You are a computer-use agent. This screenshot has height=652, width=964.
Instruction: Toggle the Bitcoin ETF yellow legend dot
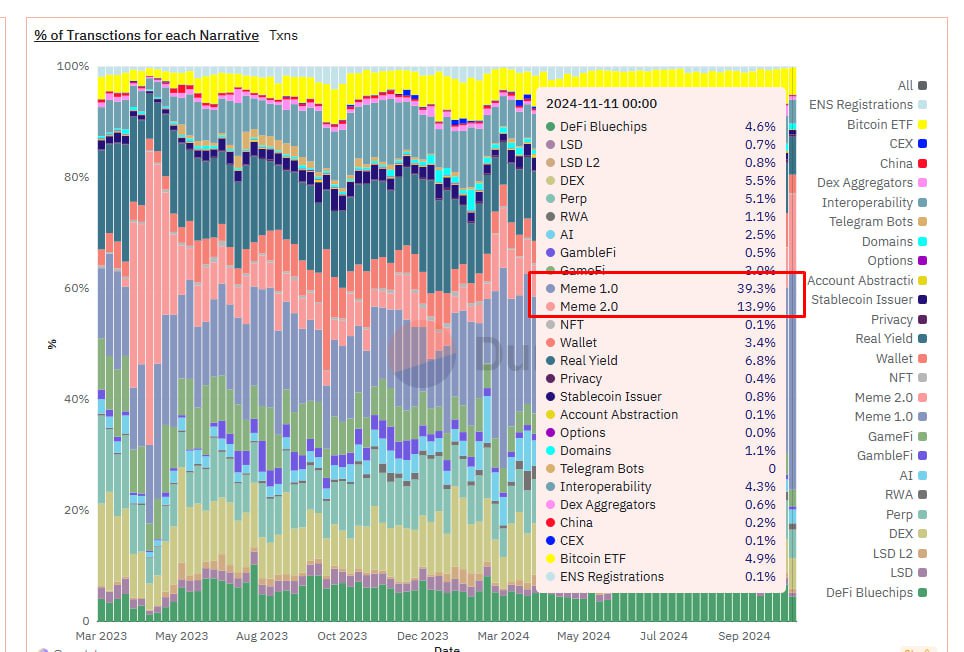(922, 125)
